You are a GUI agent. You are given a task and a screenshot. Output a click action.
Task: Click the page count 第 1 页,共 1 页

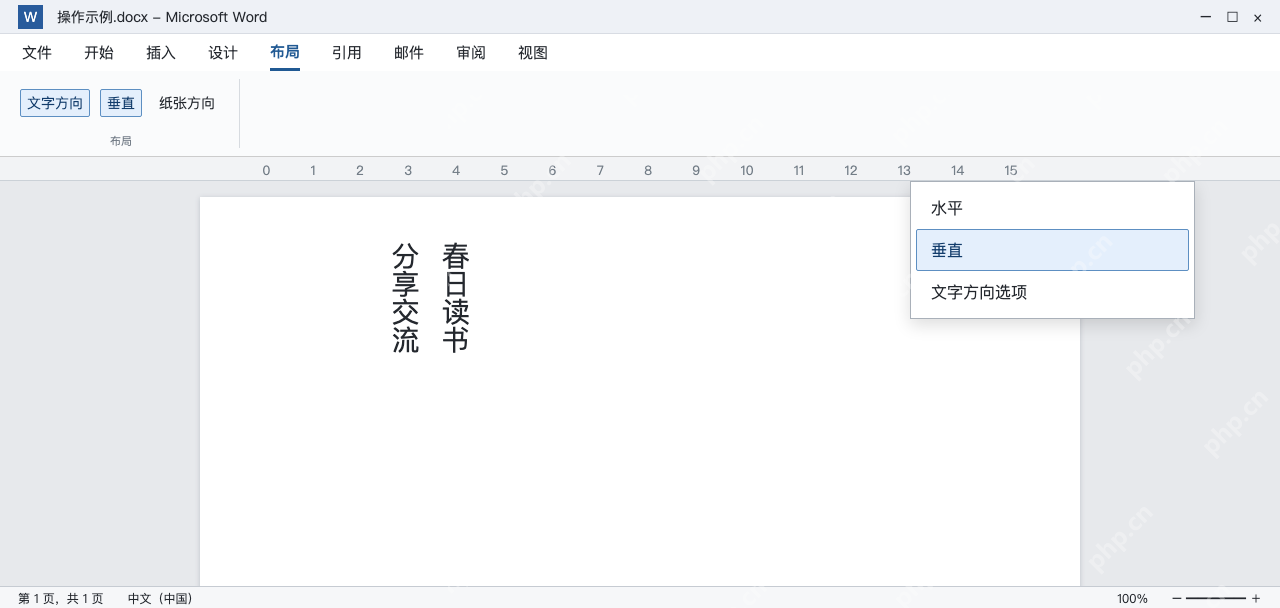tap(60, 598)
